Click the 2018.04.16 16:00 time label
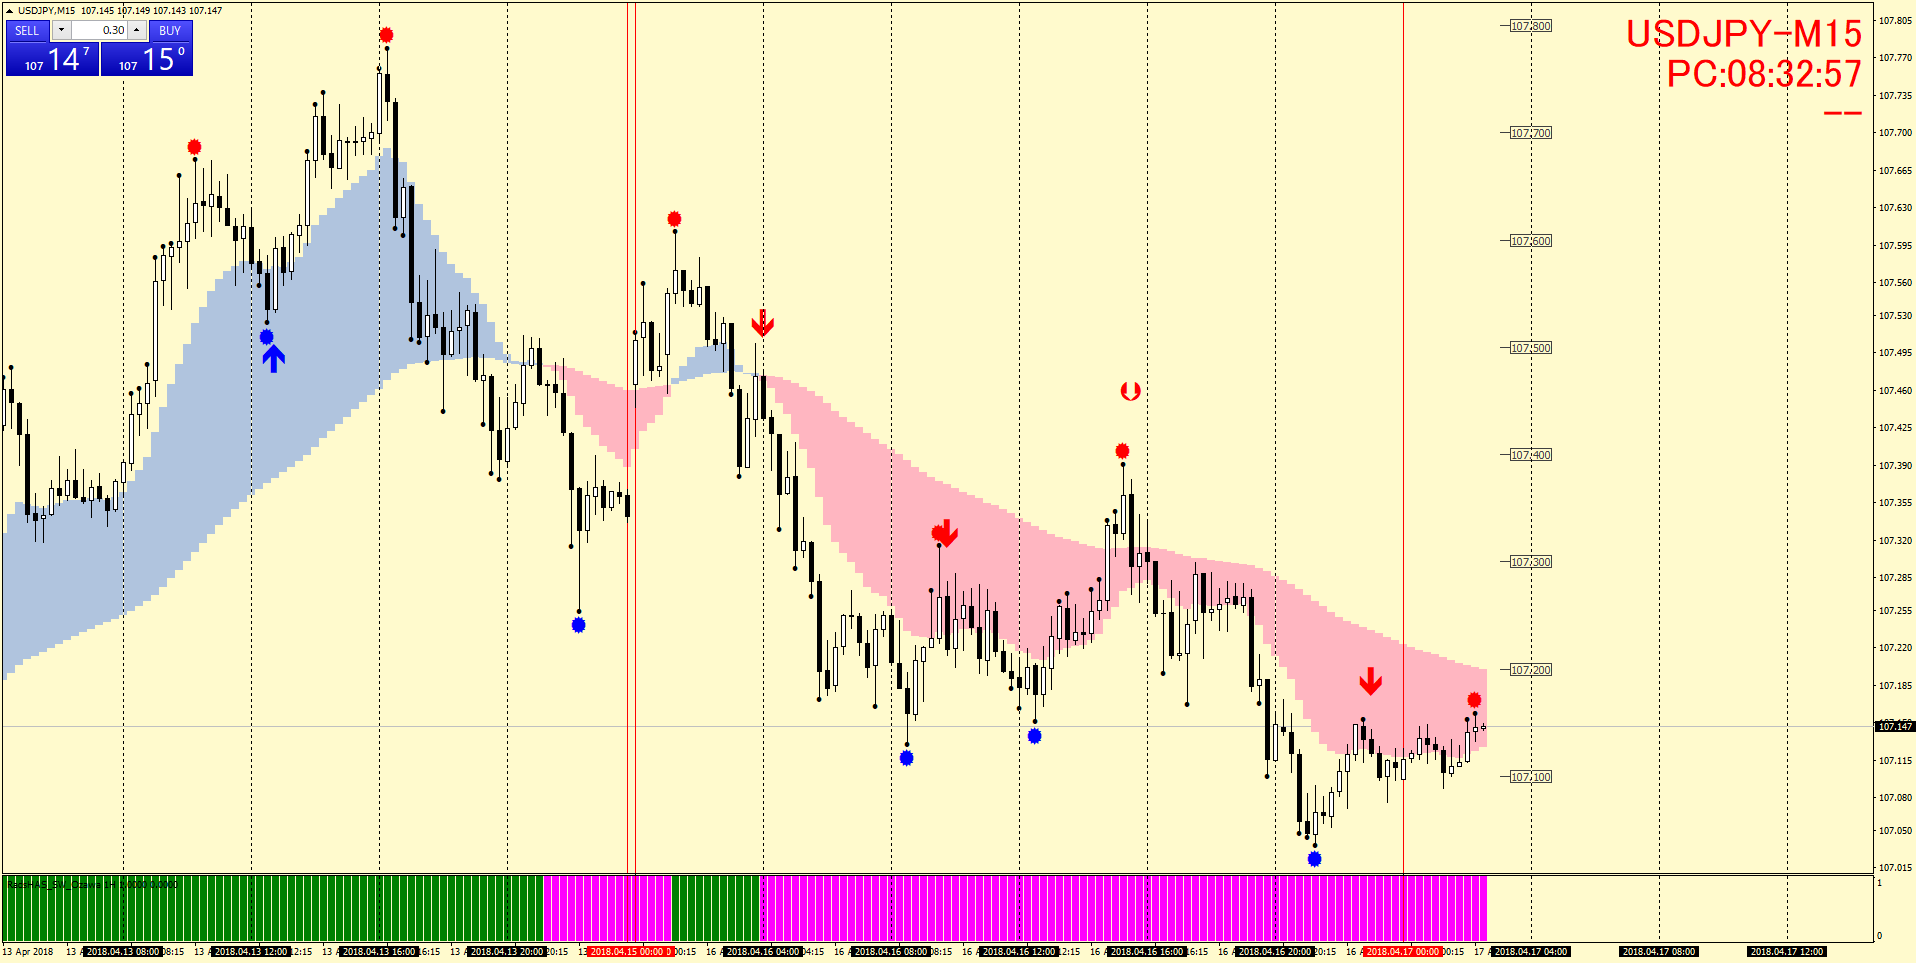This screenshot has height=963, width=1916. 1147,952
